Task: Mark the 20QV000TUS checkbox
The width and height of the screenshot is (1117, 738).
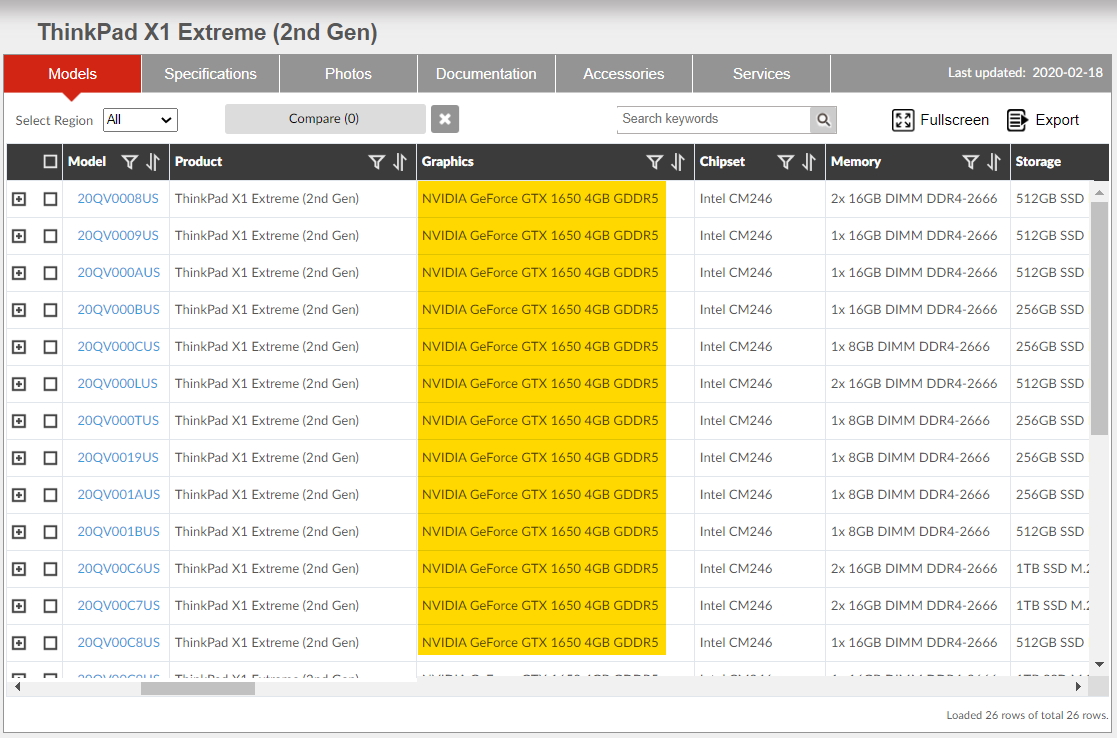Action: click(x=50, y=421)
